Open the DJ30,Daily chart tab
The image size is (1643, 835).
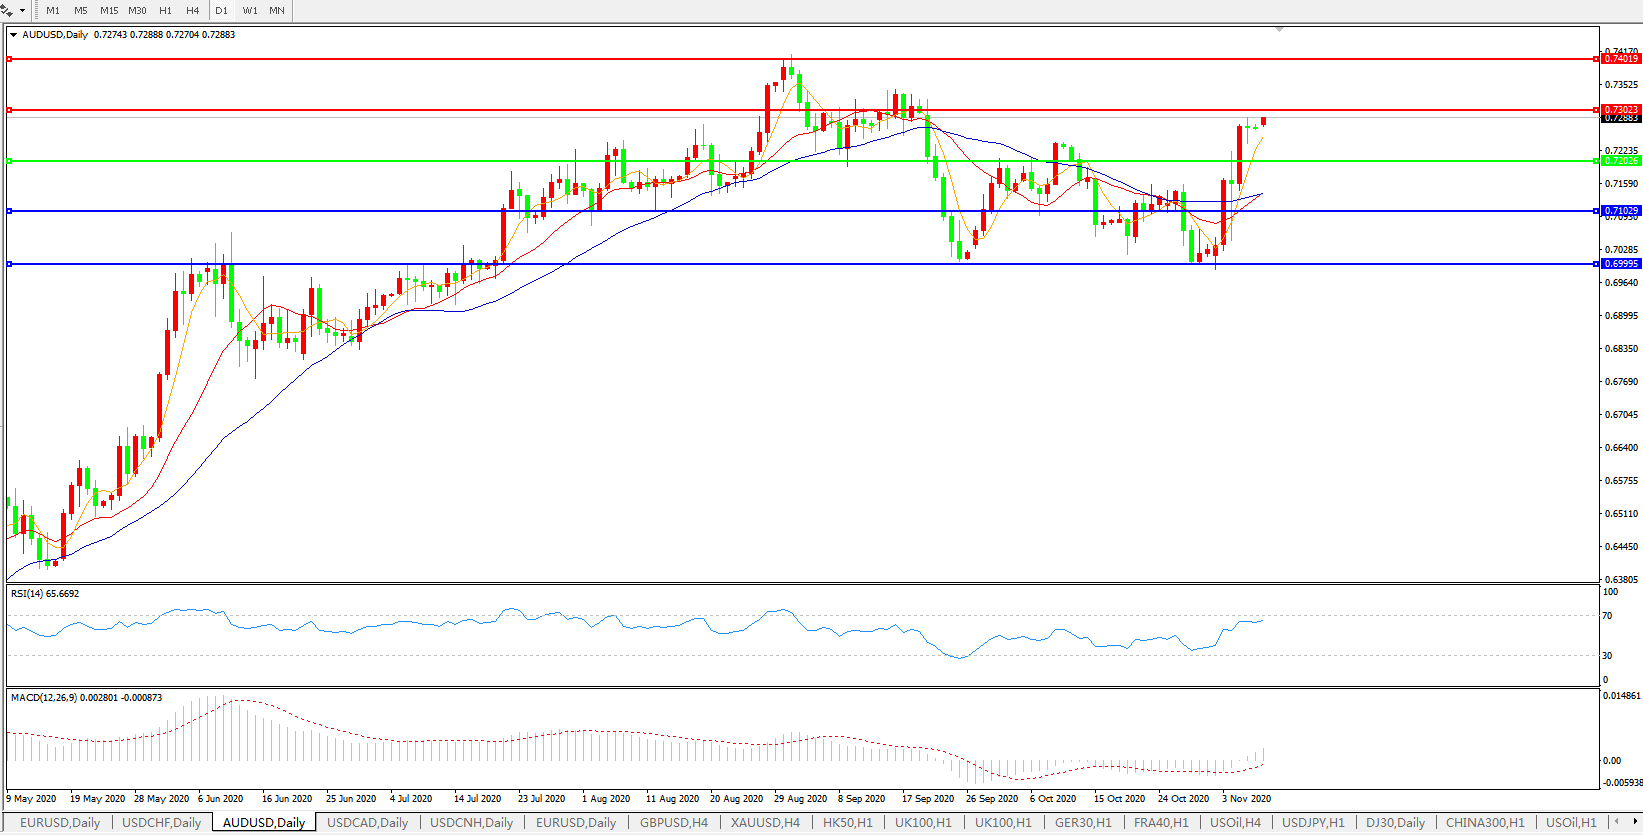(1395, 823)
